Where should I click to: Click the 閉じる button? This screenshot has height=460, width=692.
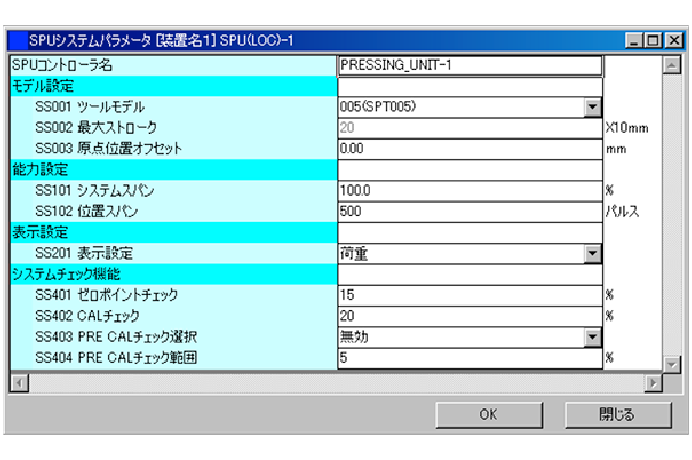point(618,415)
